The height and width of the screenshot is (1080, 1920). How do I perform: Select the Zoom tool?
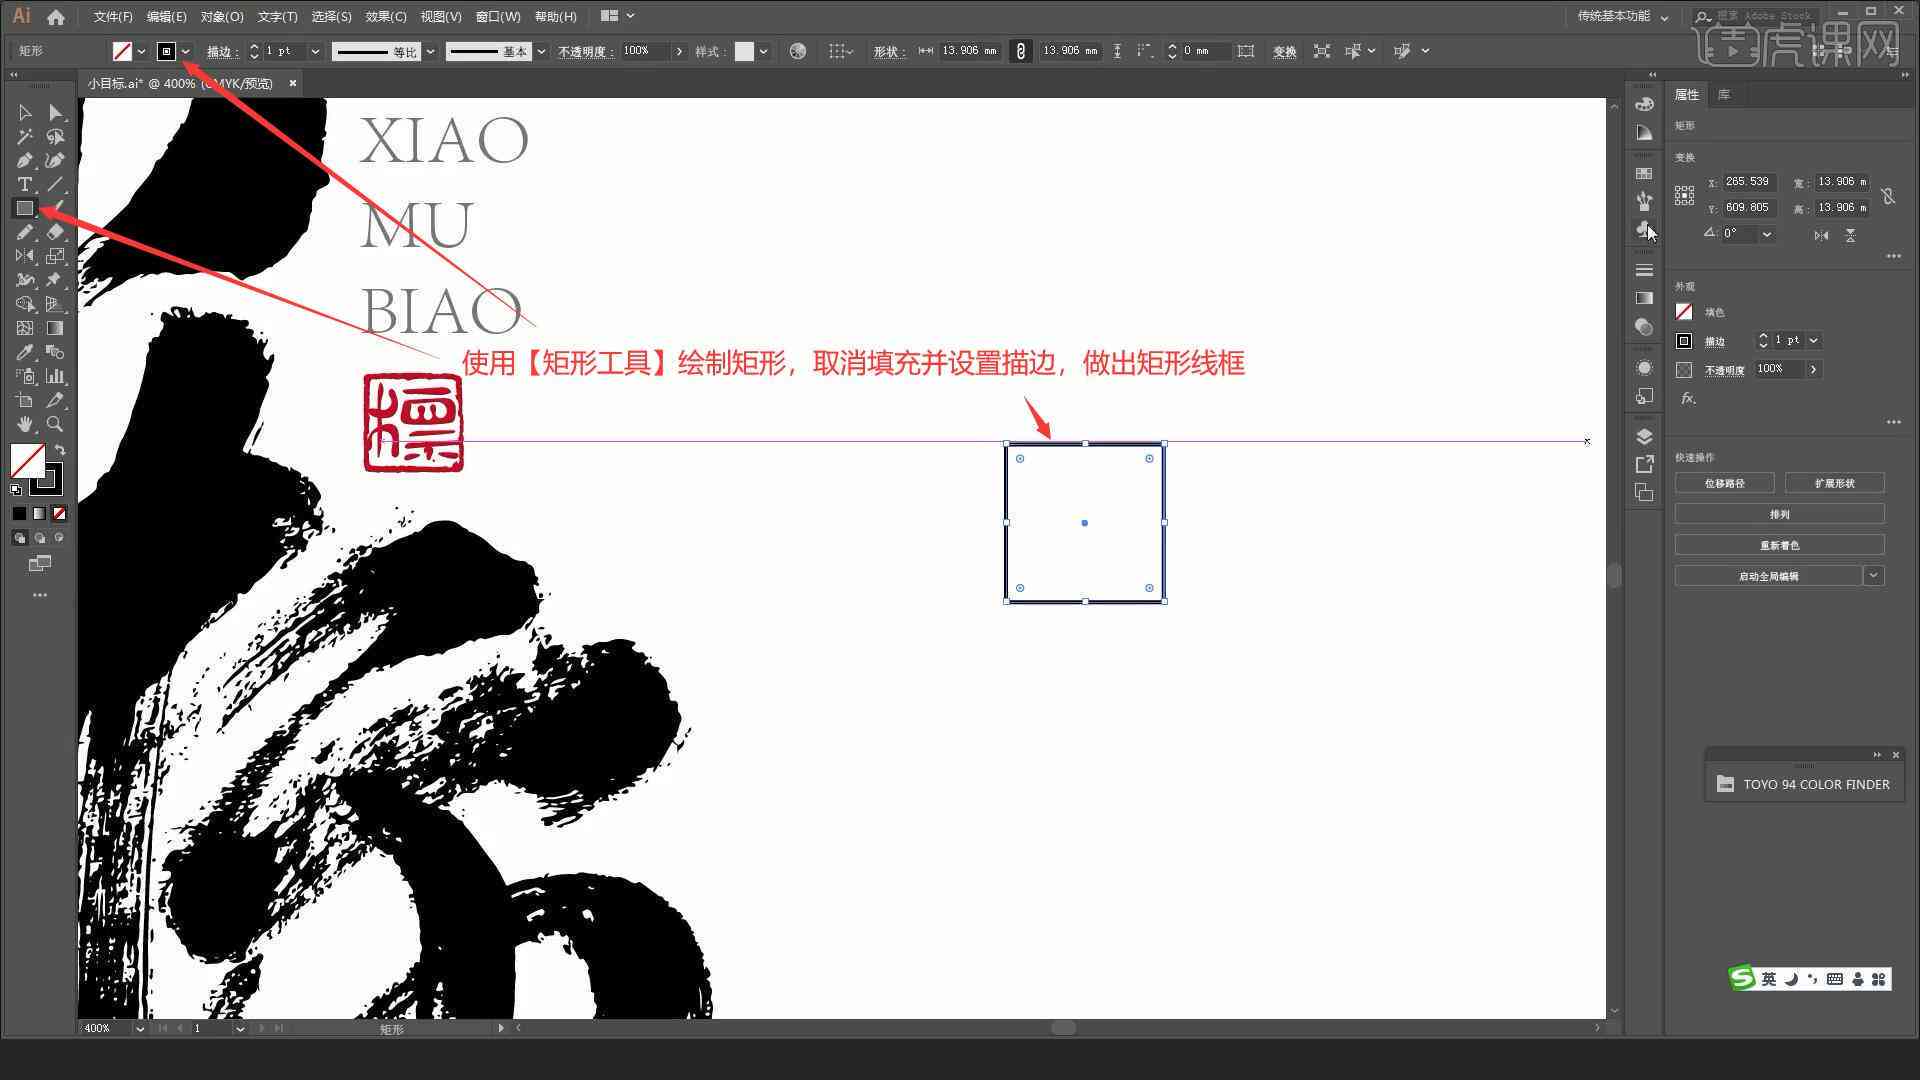point(55,424)
